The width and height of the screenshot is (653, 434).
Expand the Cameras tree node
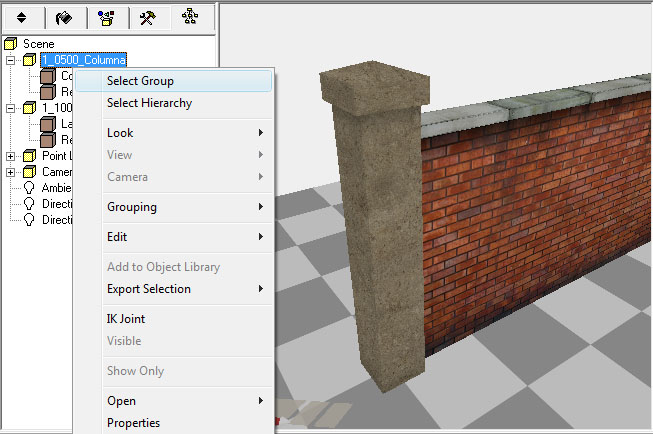point(11,172)
